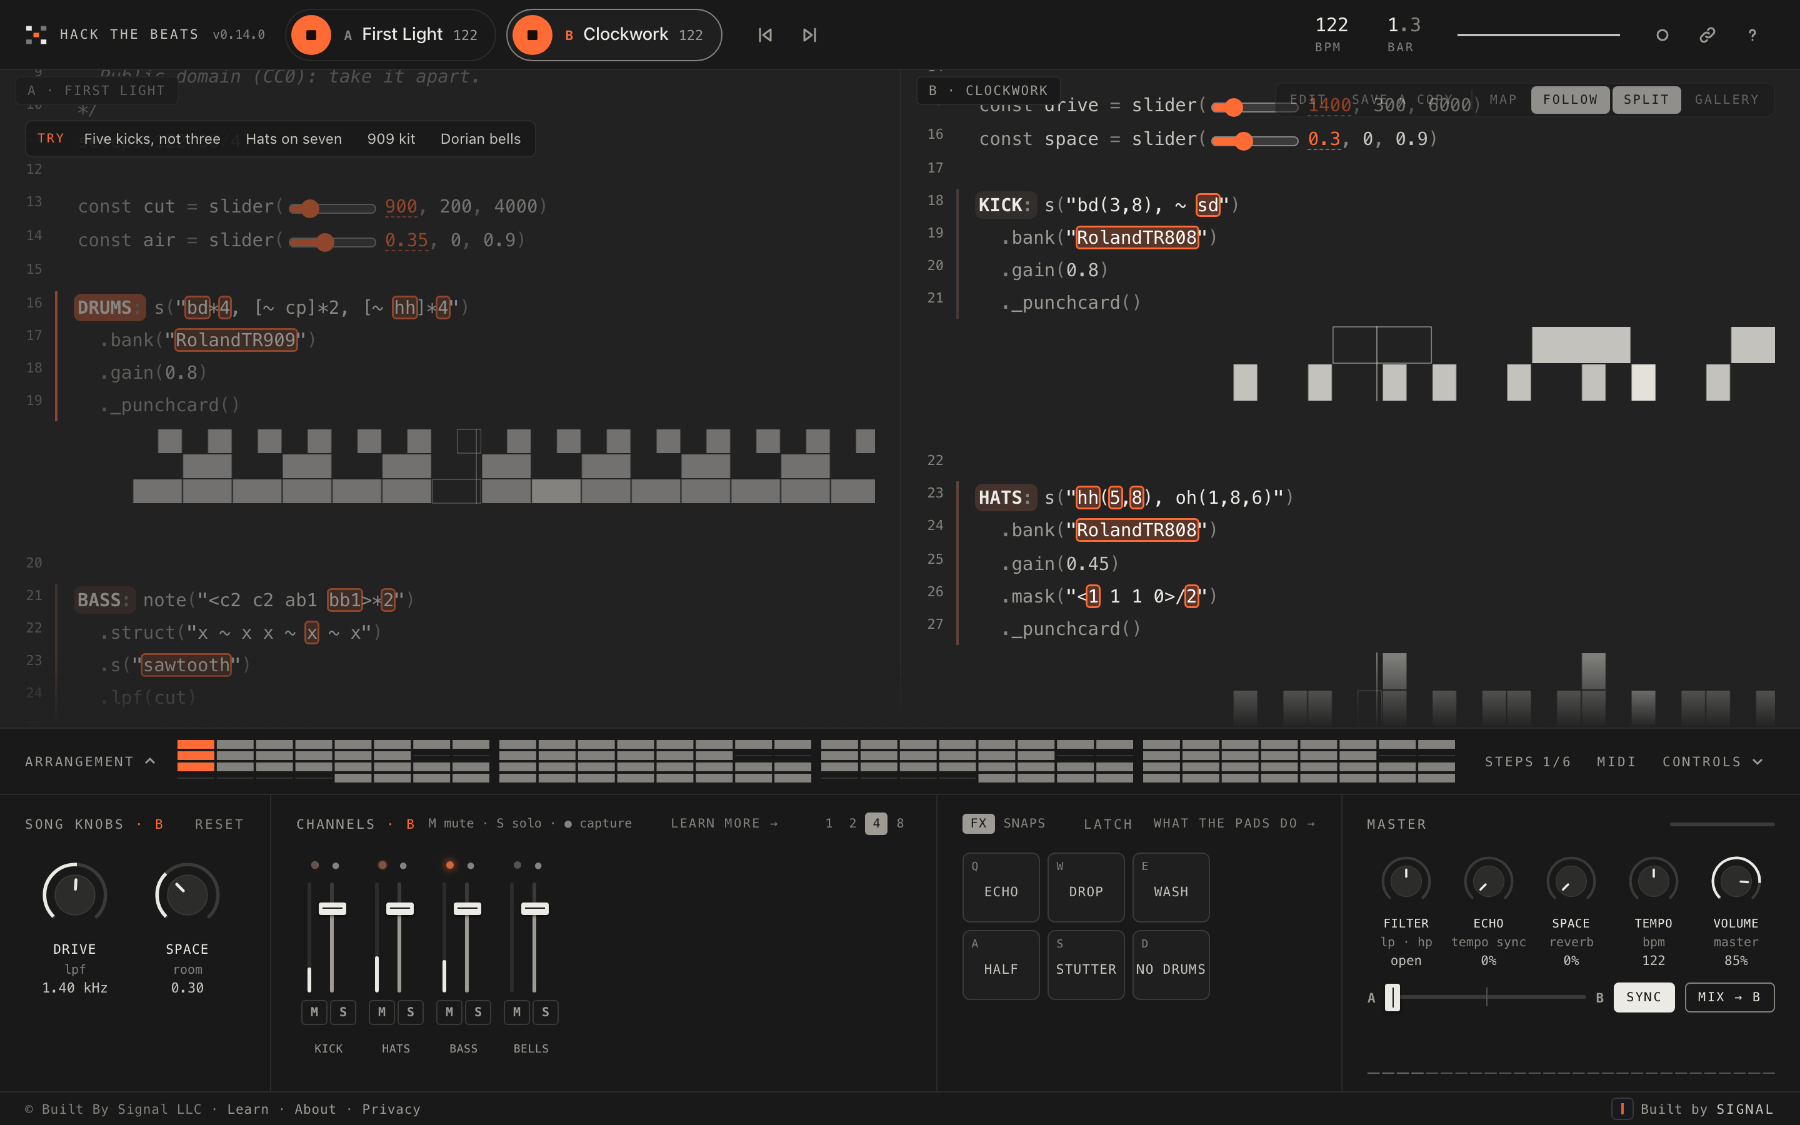
Task: Skip to the previous track
Action: tap(765, 35)
